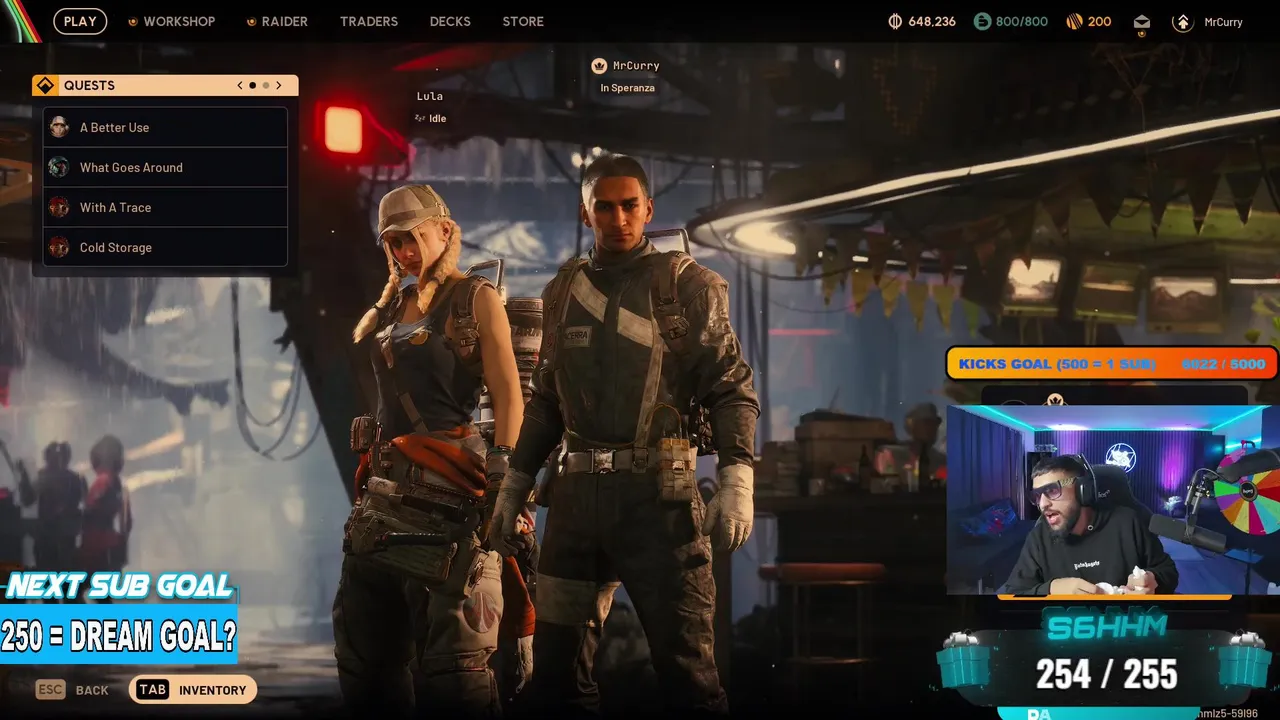Click the ESC key icon
This screenshot has height=720, width=1280.
[50, 690]
